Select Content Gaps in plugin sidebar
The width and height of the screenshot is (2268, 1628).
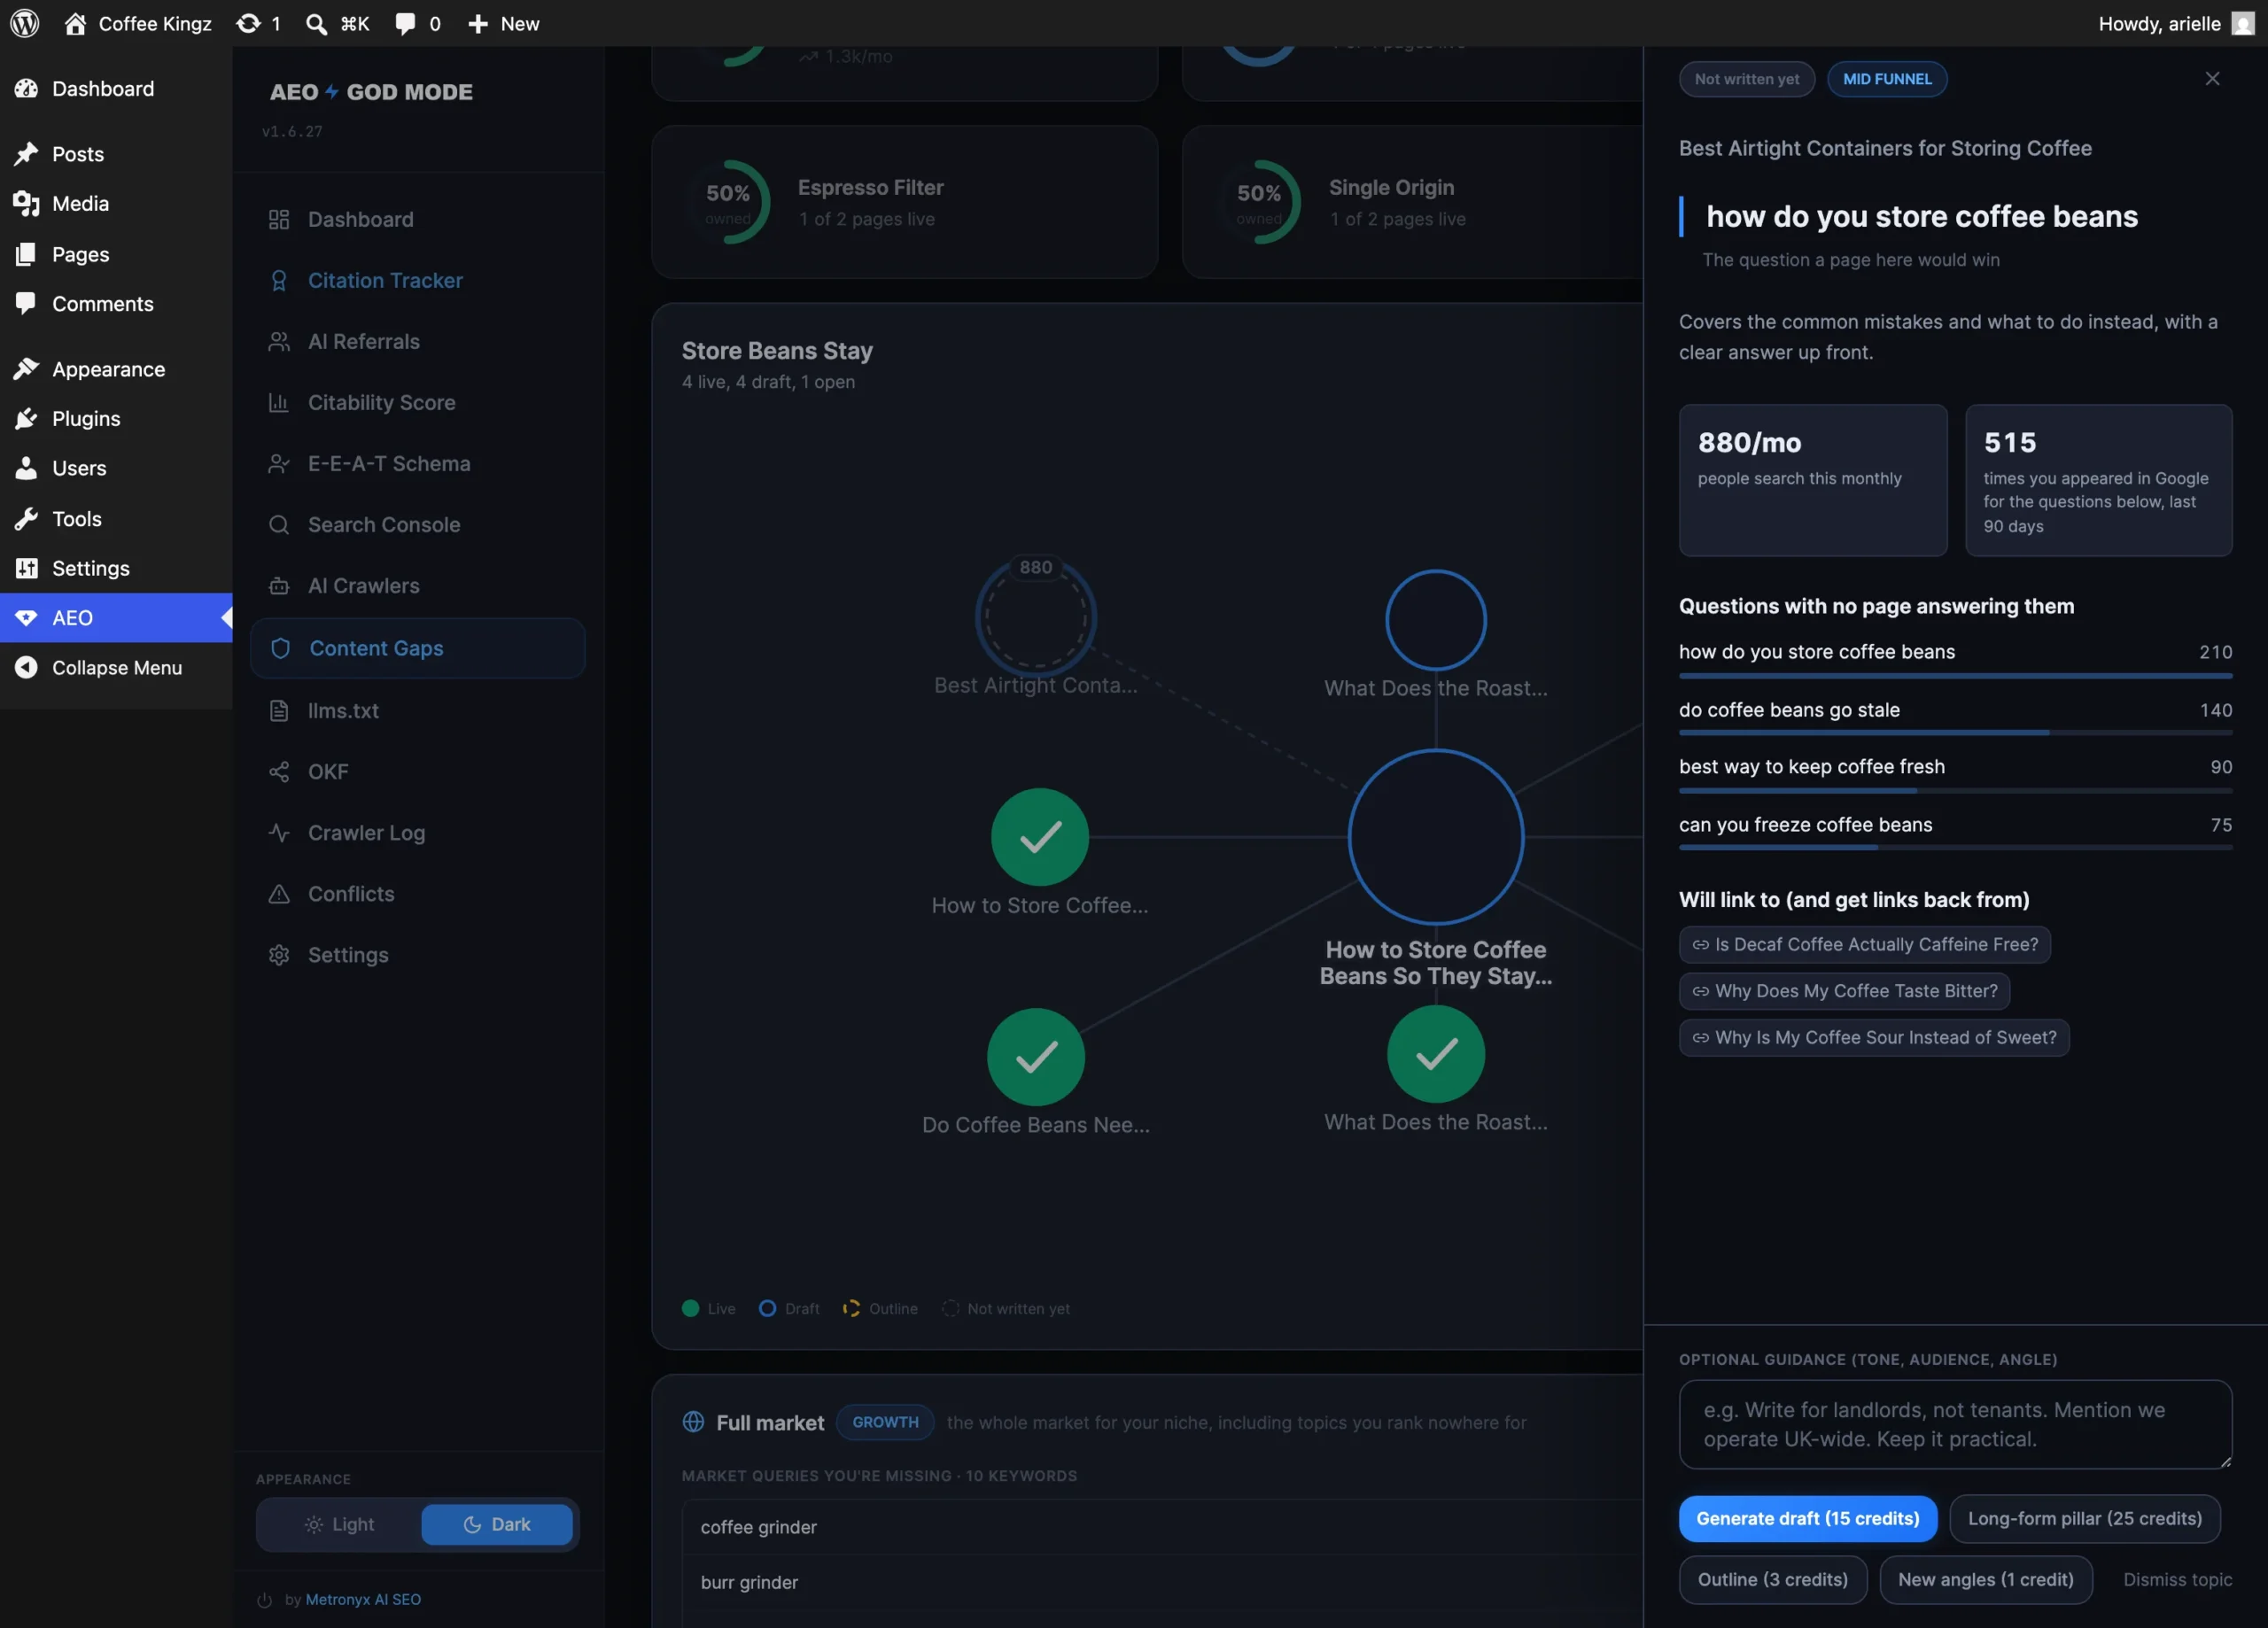pyautogui.click(x=417, y=648)
